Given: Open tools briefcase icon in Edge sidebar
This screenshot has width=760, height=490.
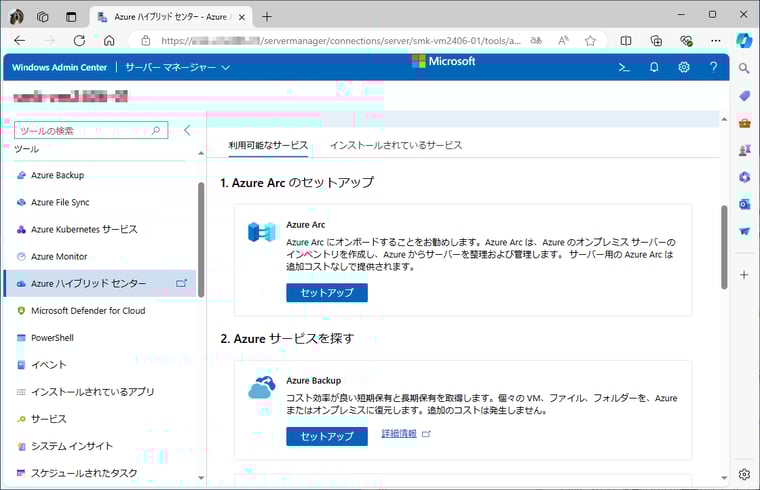Looking at the screenshot, I should click(744, 123).
